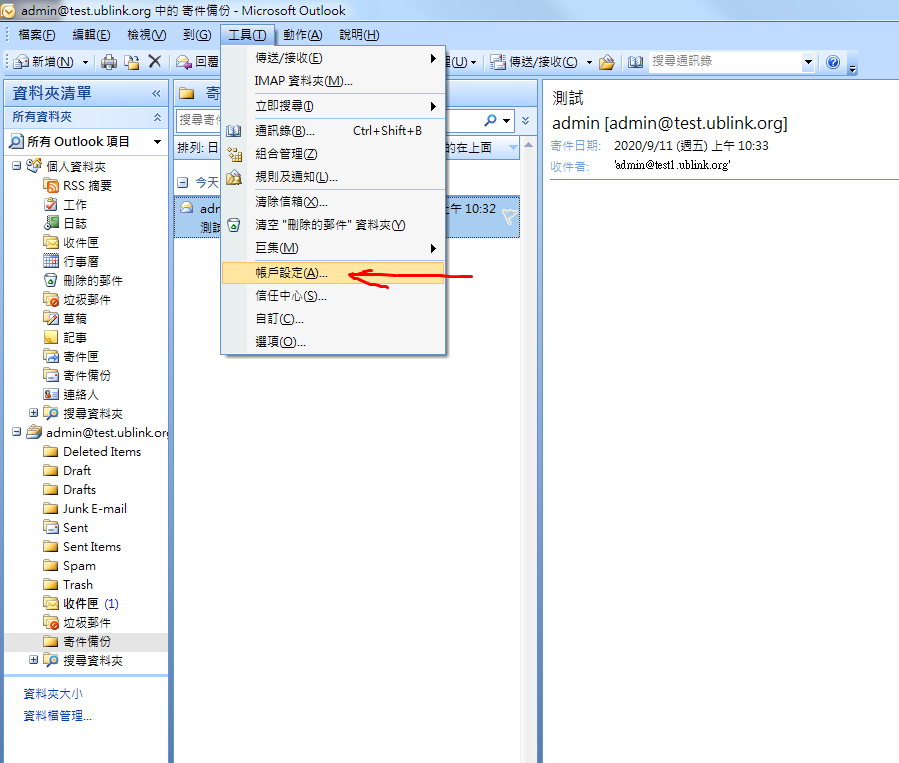Image resolution: width=899 pixels, height=763 pixels.
Task: Collapse the 今天 message group
Action: 182,183
